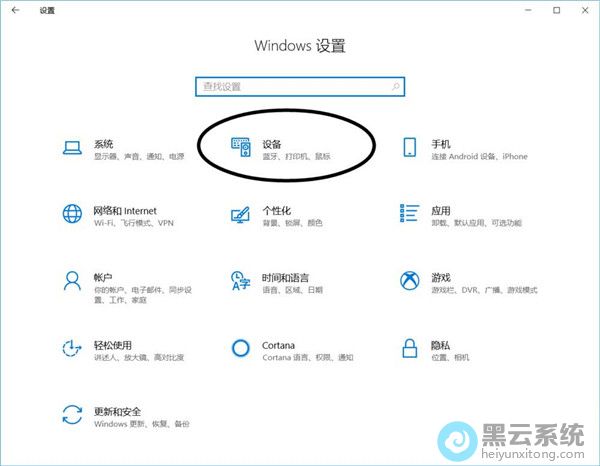
Task: Open the 应用 apps list icon
Action: coord(409,213)
